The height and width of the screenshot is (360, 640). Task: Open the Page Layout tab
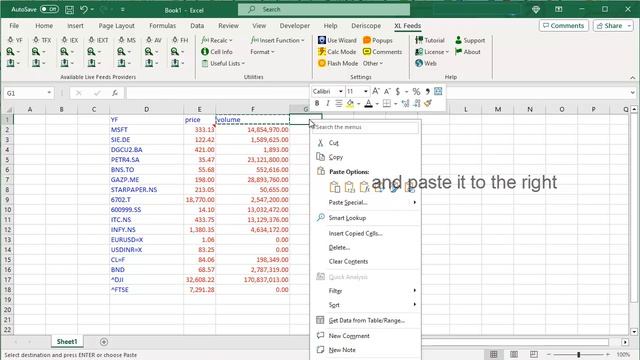116,26
